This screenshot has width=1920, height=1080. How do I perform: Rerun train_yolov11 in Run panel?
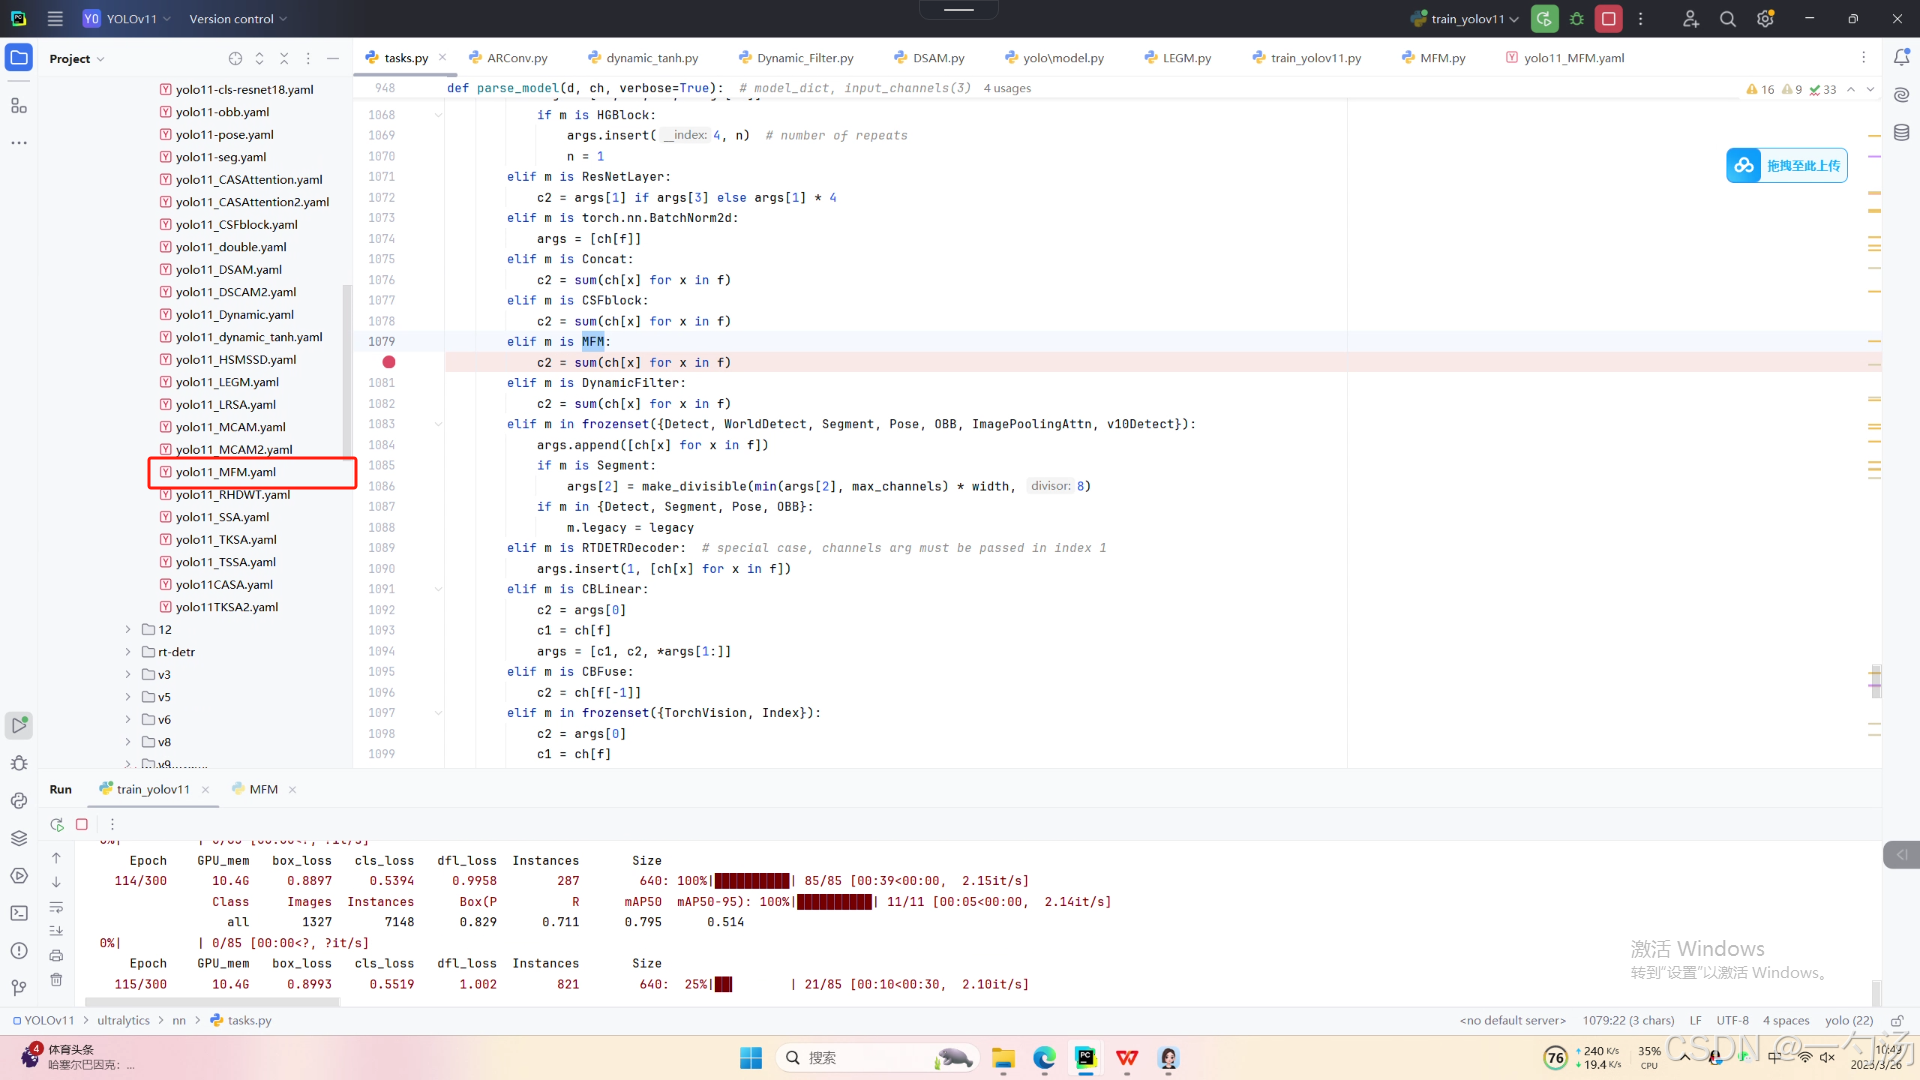point(57,825)
